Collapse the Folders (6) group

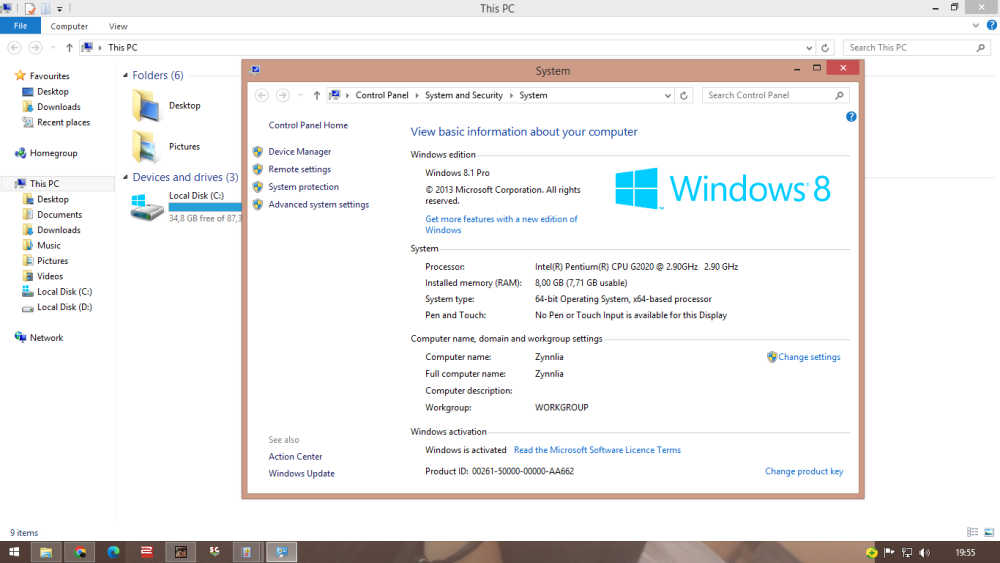(x=126, y=75)
